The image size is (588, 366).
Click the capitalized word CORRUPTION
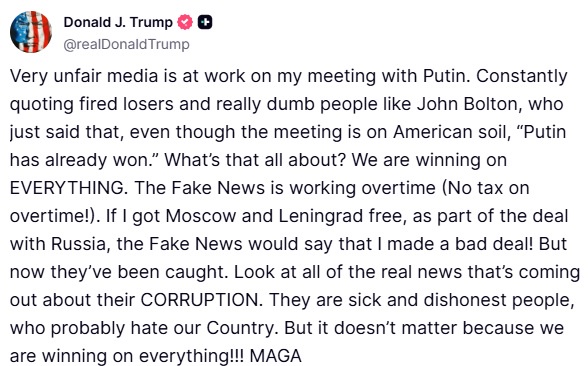(x=200, y=300)
